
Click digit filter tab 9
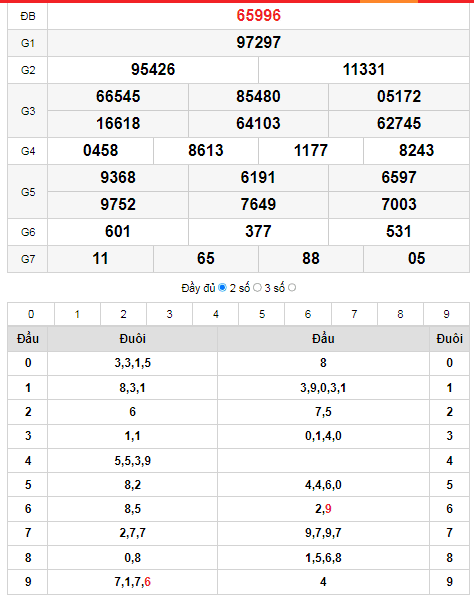tap(446, 314)
